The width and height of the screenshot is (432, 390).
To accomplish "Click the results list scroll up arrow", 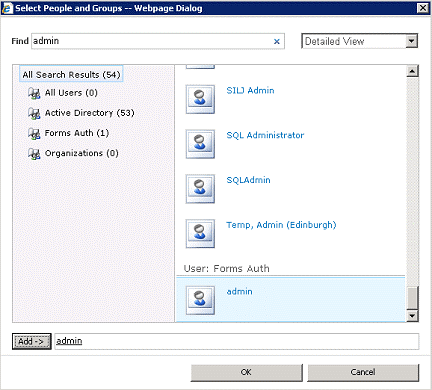I will tap(412, 71).
